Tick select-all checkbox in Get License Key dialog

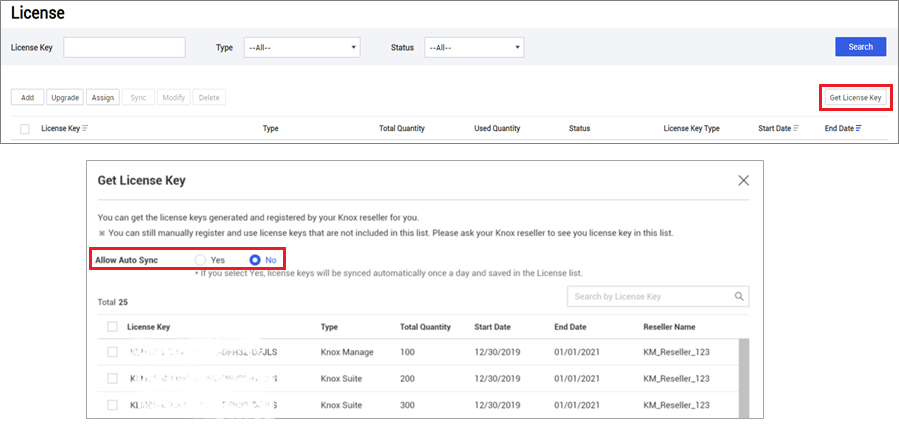112,327
